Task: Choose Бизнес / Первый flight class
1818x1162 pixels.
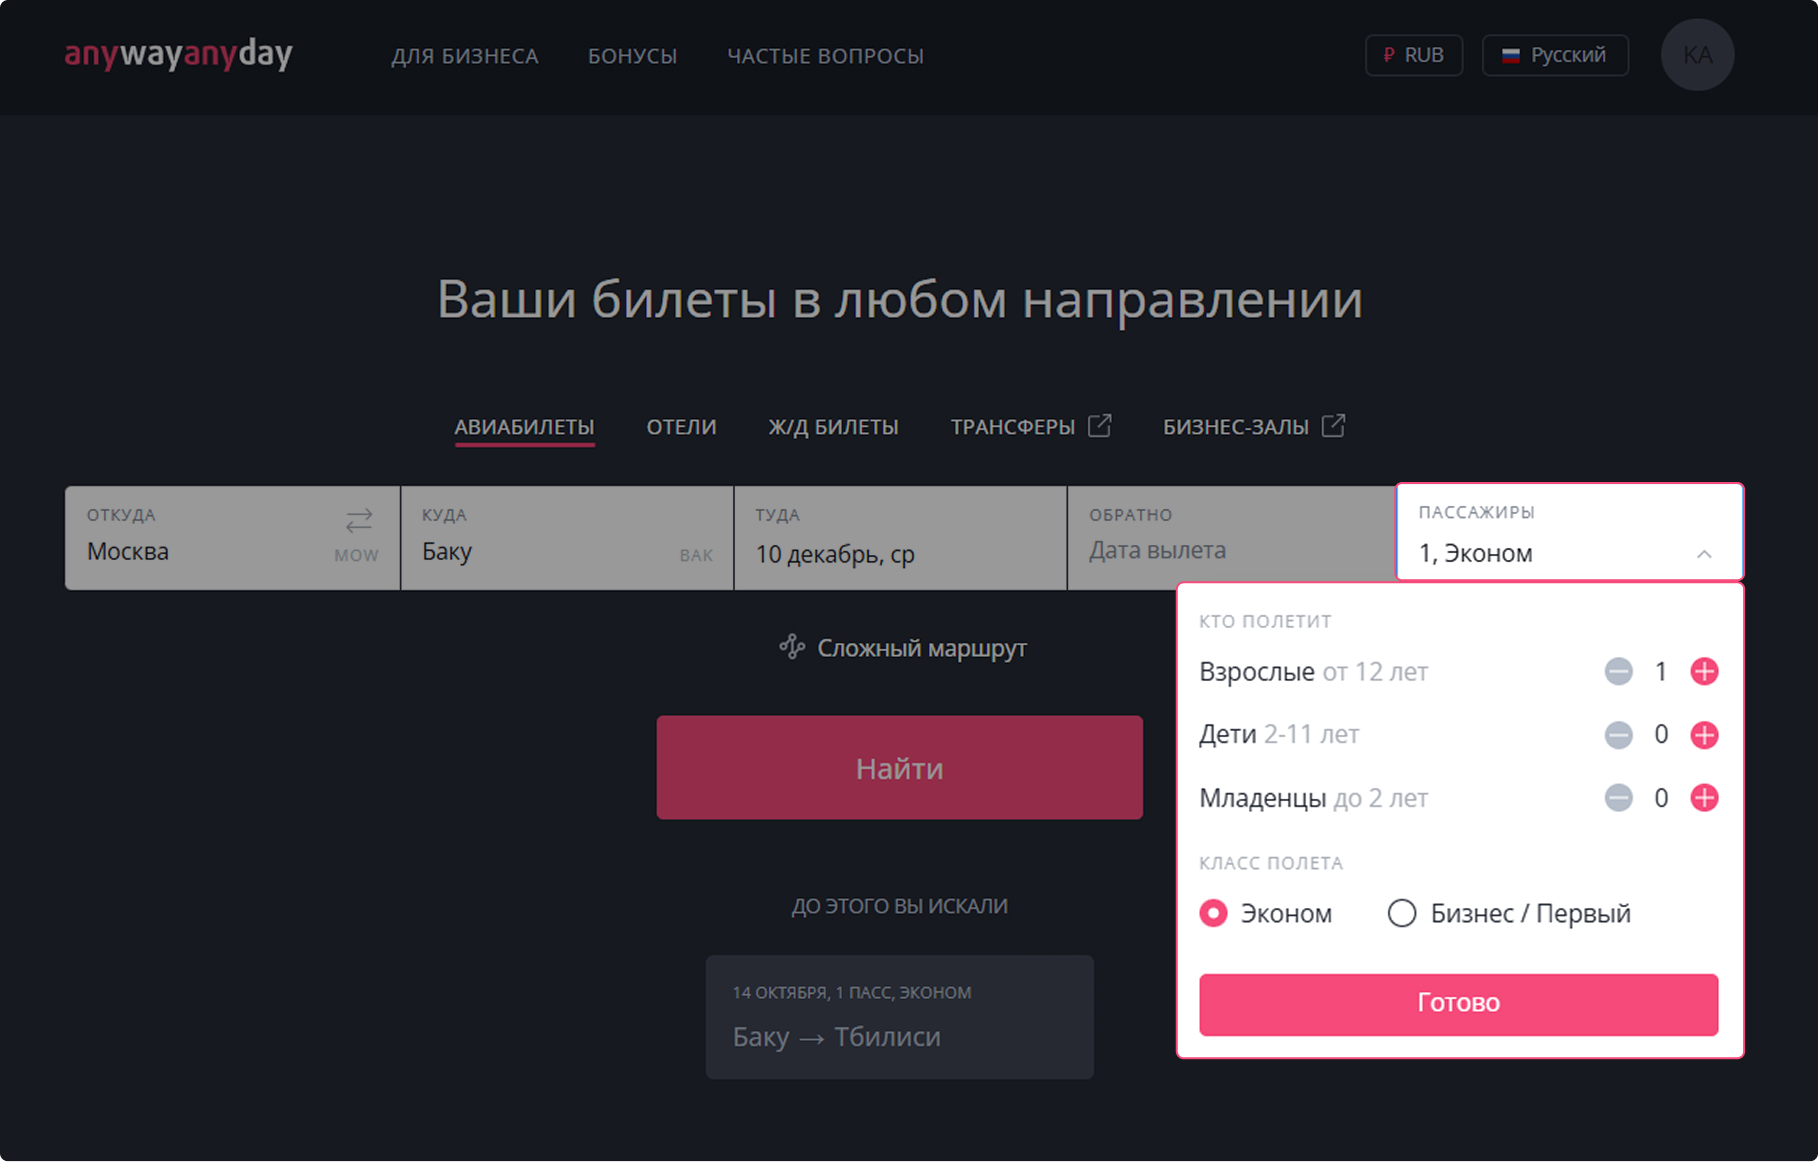Action: click(1402, 913)
